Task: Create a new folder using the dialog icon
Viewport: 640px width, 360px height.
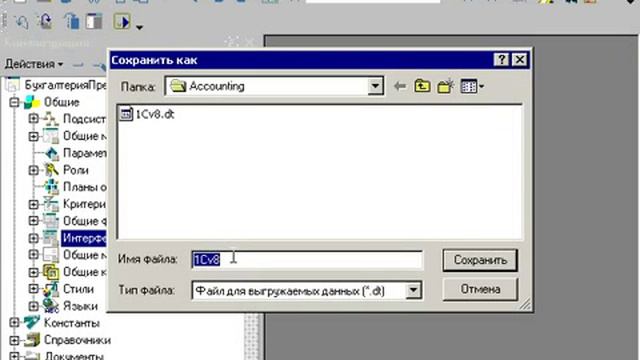Action: (x=445, y=86)
